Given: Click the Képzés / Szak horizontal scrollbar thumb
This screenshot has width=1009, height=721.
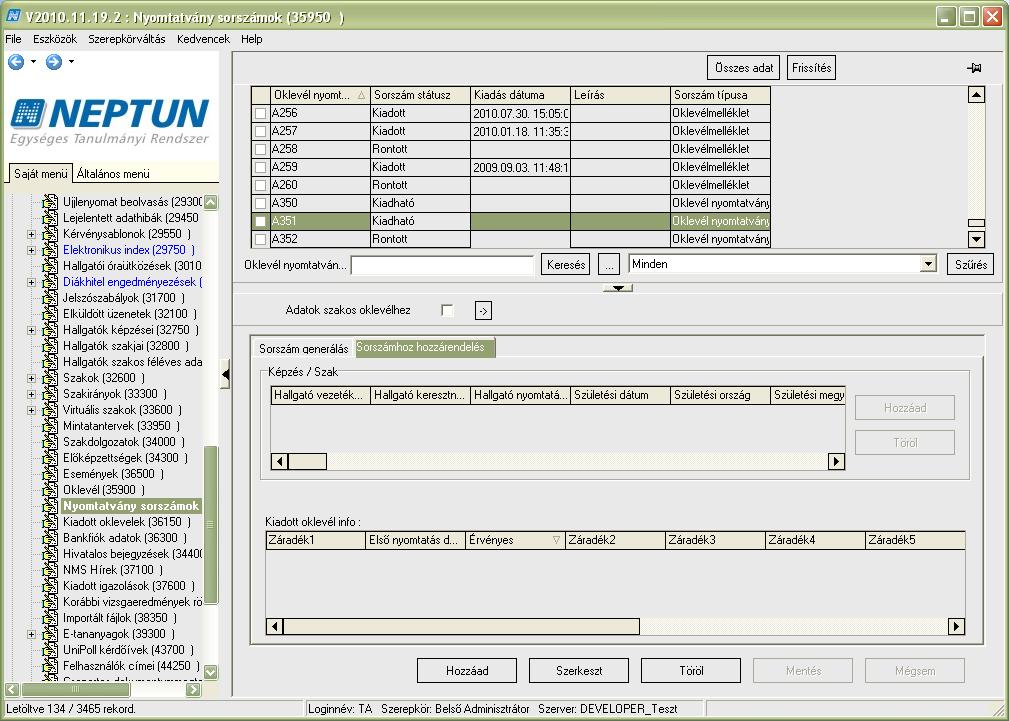Looking at the screenshot, I should coord(307,462).
